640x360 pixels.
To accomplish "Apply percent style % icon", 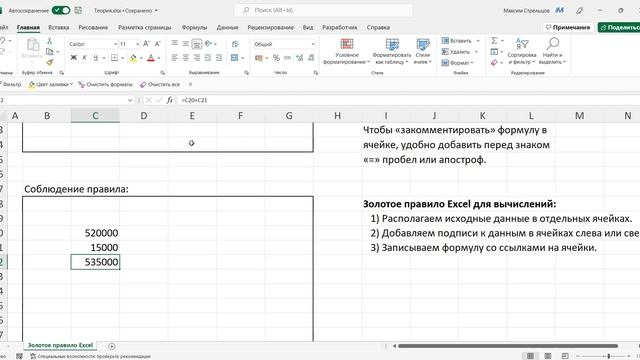I will coord(276,58).
